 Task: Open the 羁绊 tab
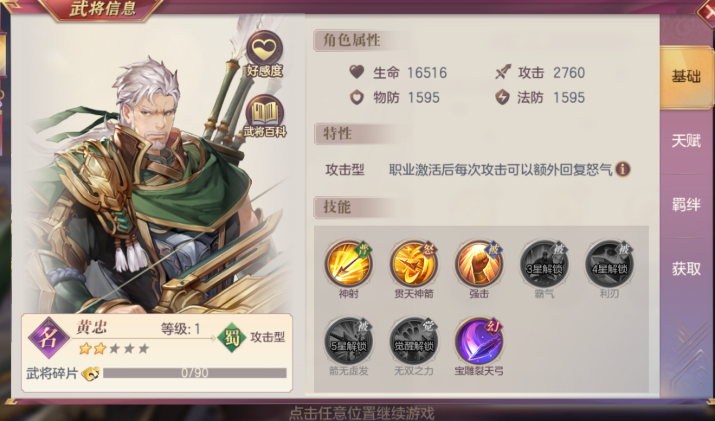pyautogui.click(x=686, y=205)
